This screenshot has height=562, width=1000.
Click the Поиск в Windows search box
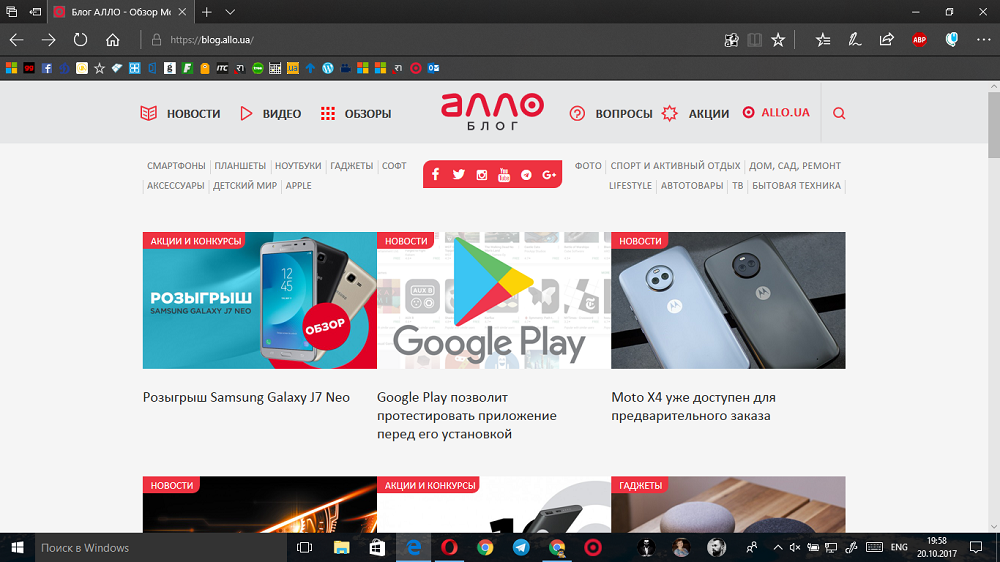tap(161, 547)
